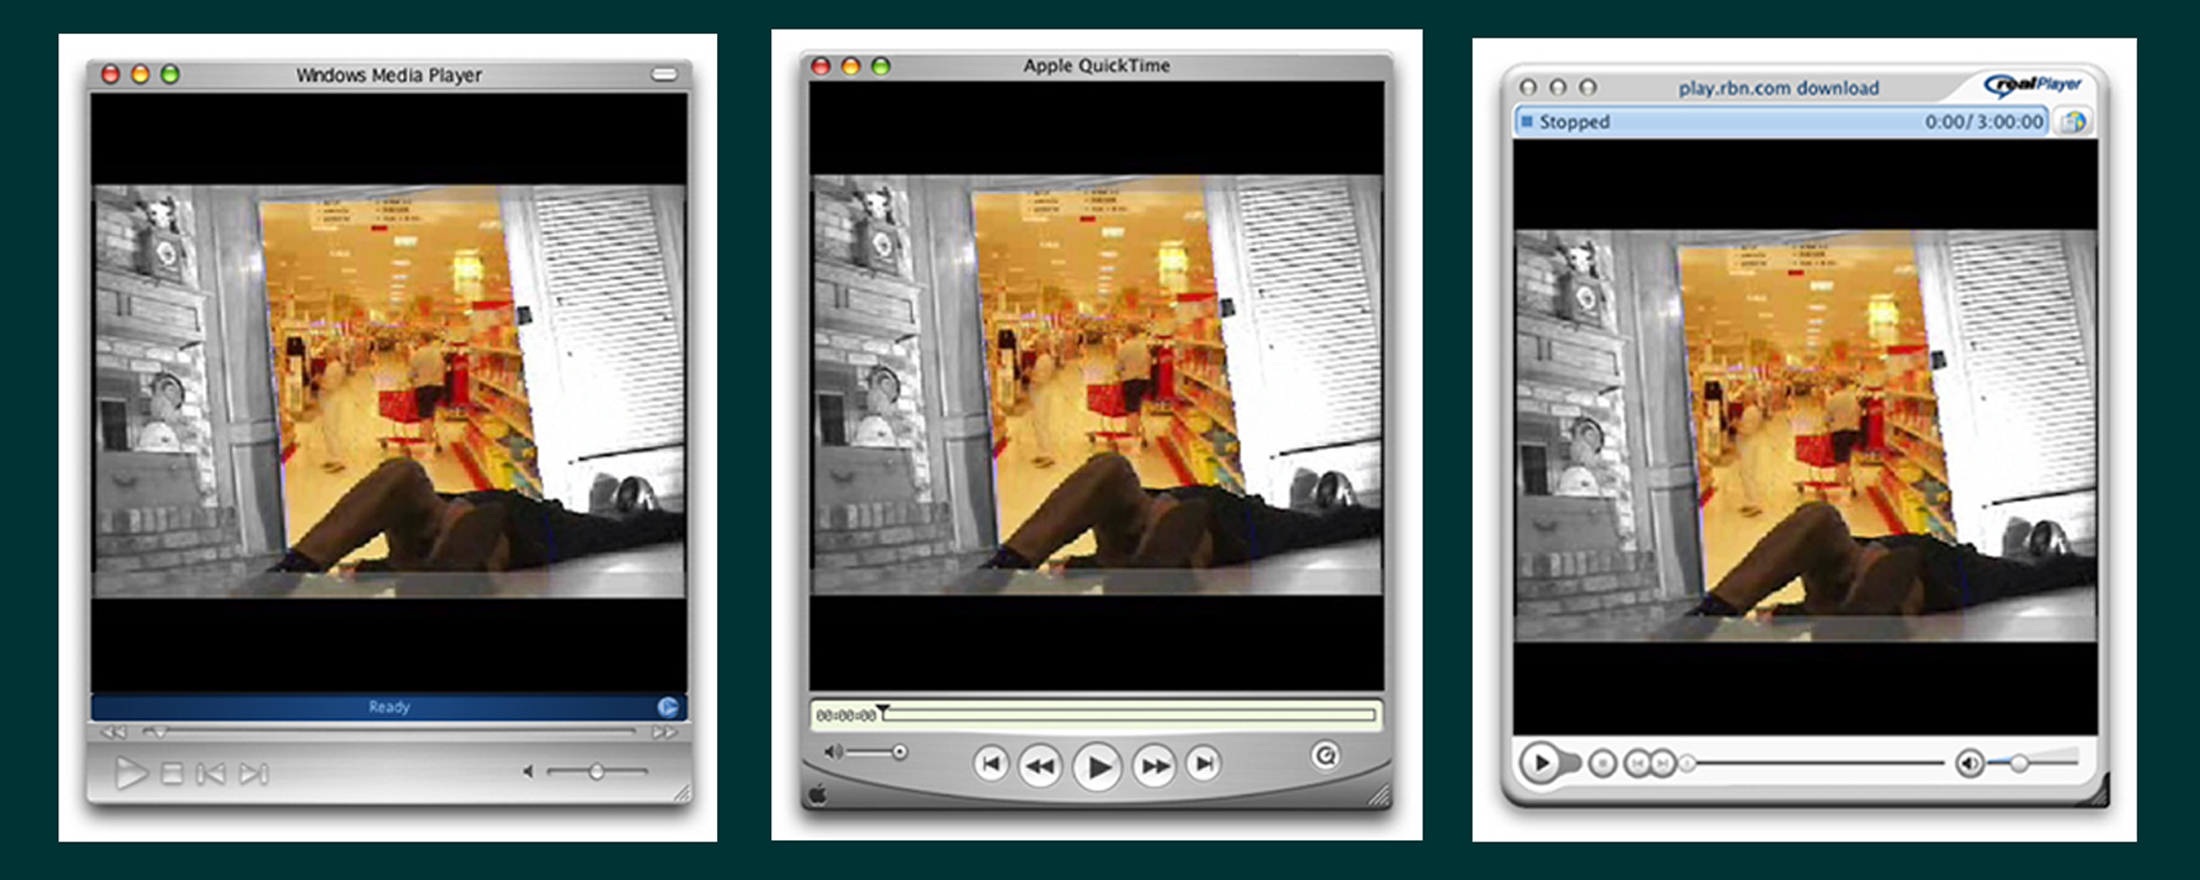The width and height of the screenshot is (2200, 880).
Task: Skip to next track in Windows Media Player
Action: [253, 774]
